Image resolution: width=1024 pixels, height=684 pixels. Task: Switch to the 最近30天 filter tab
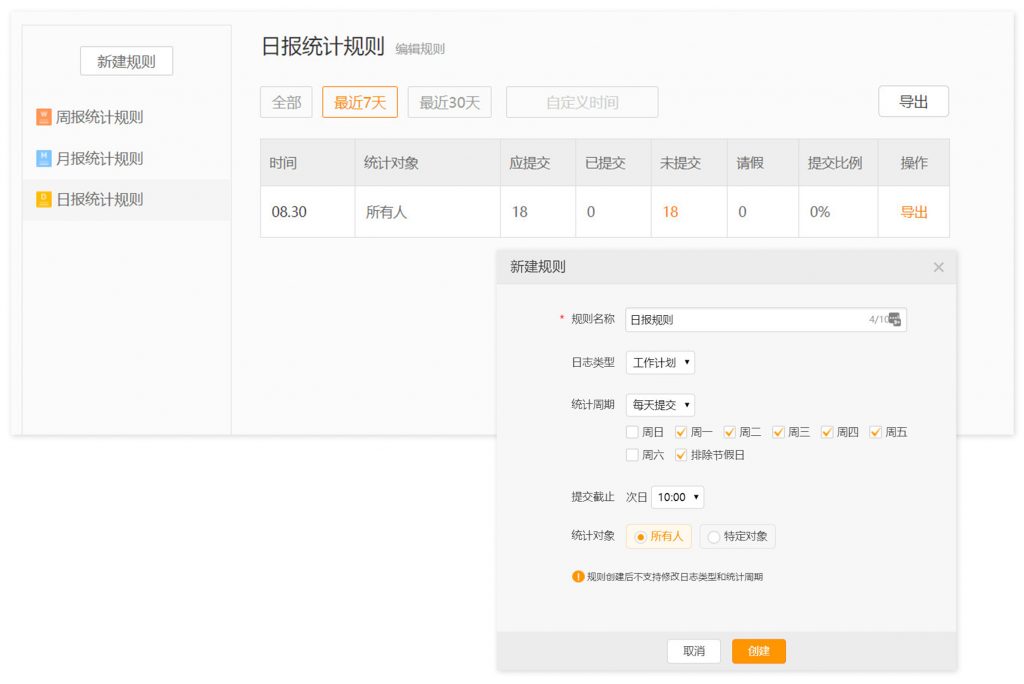(x=449, y=102)
